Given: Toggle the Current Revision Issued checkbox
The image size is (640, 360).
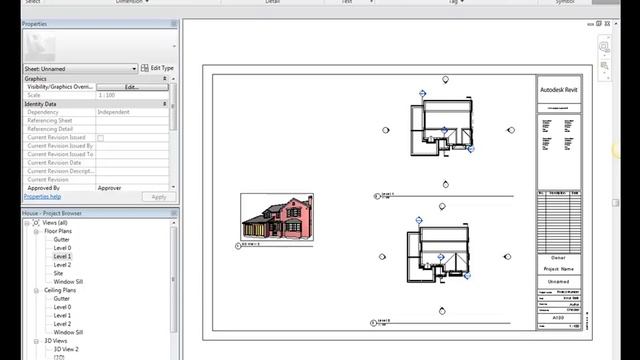Looking at the screenshot, I should (x=100, y=138).
